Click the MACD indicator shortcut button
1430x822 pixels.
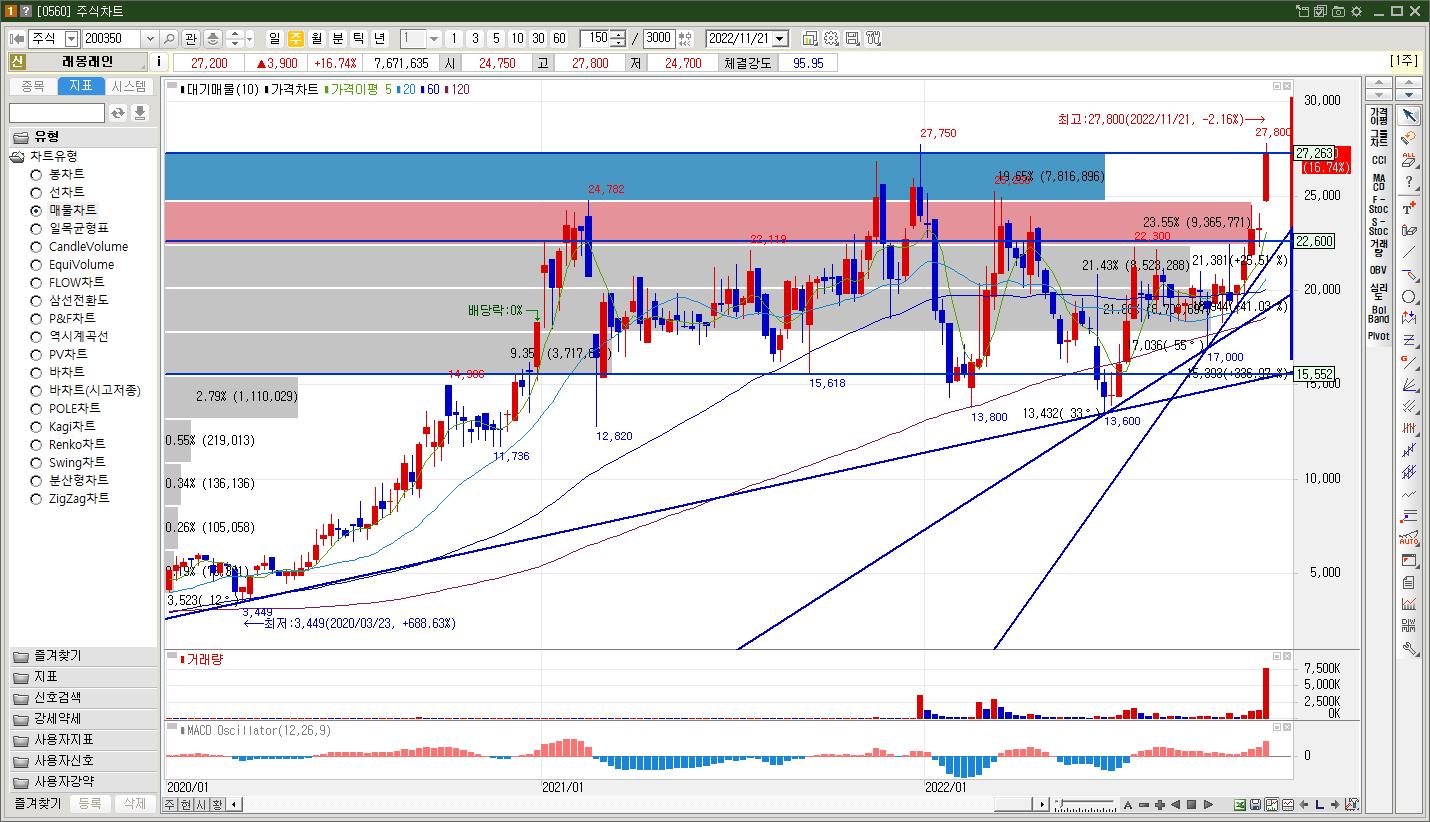point(1379,182)
